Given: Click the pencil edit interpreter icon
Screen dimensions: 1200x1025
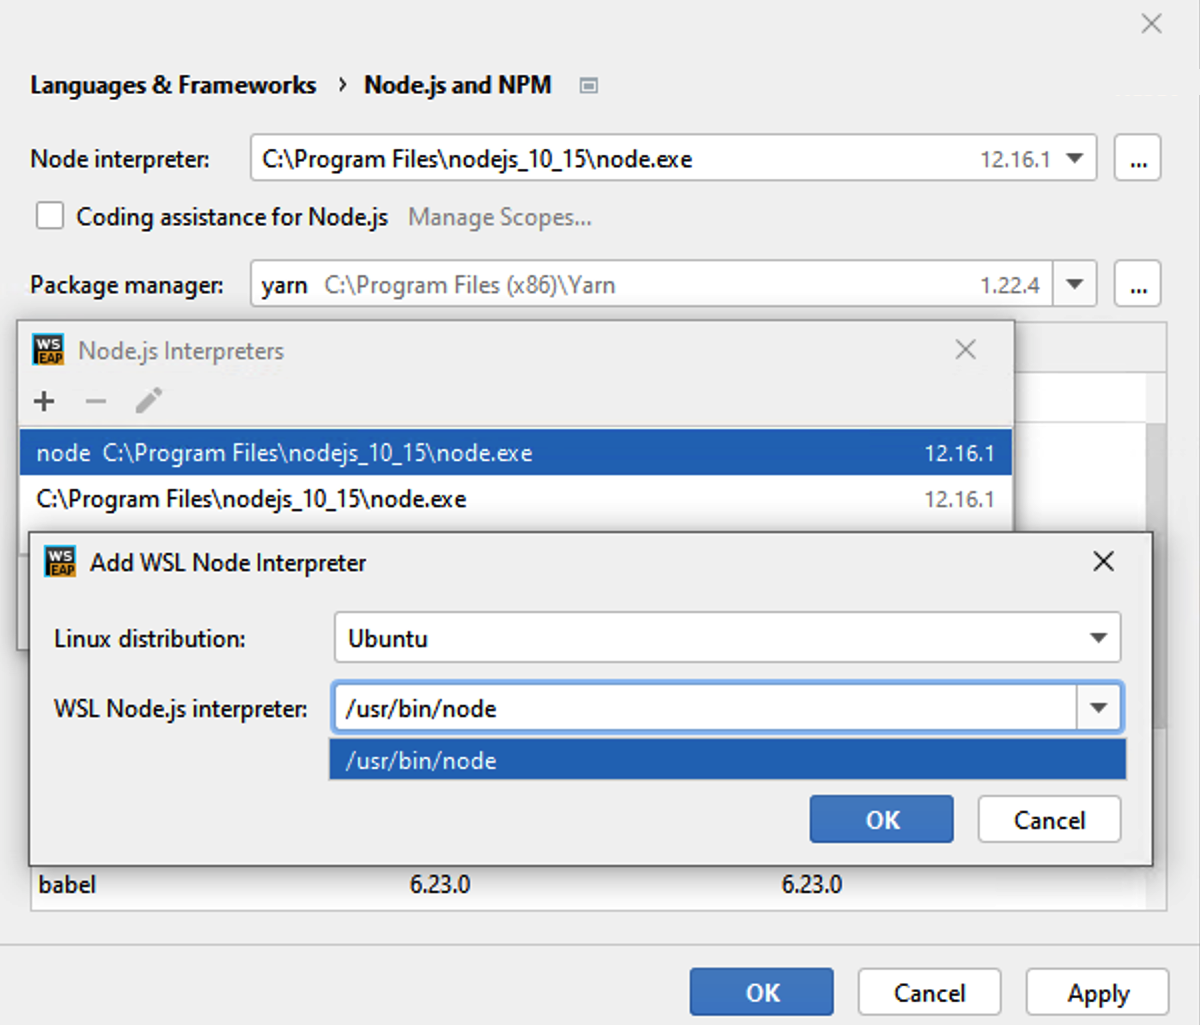Looking at the screenshot, I should pyautogui.click(x=149, y=401).
